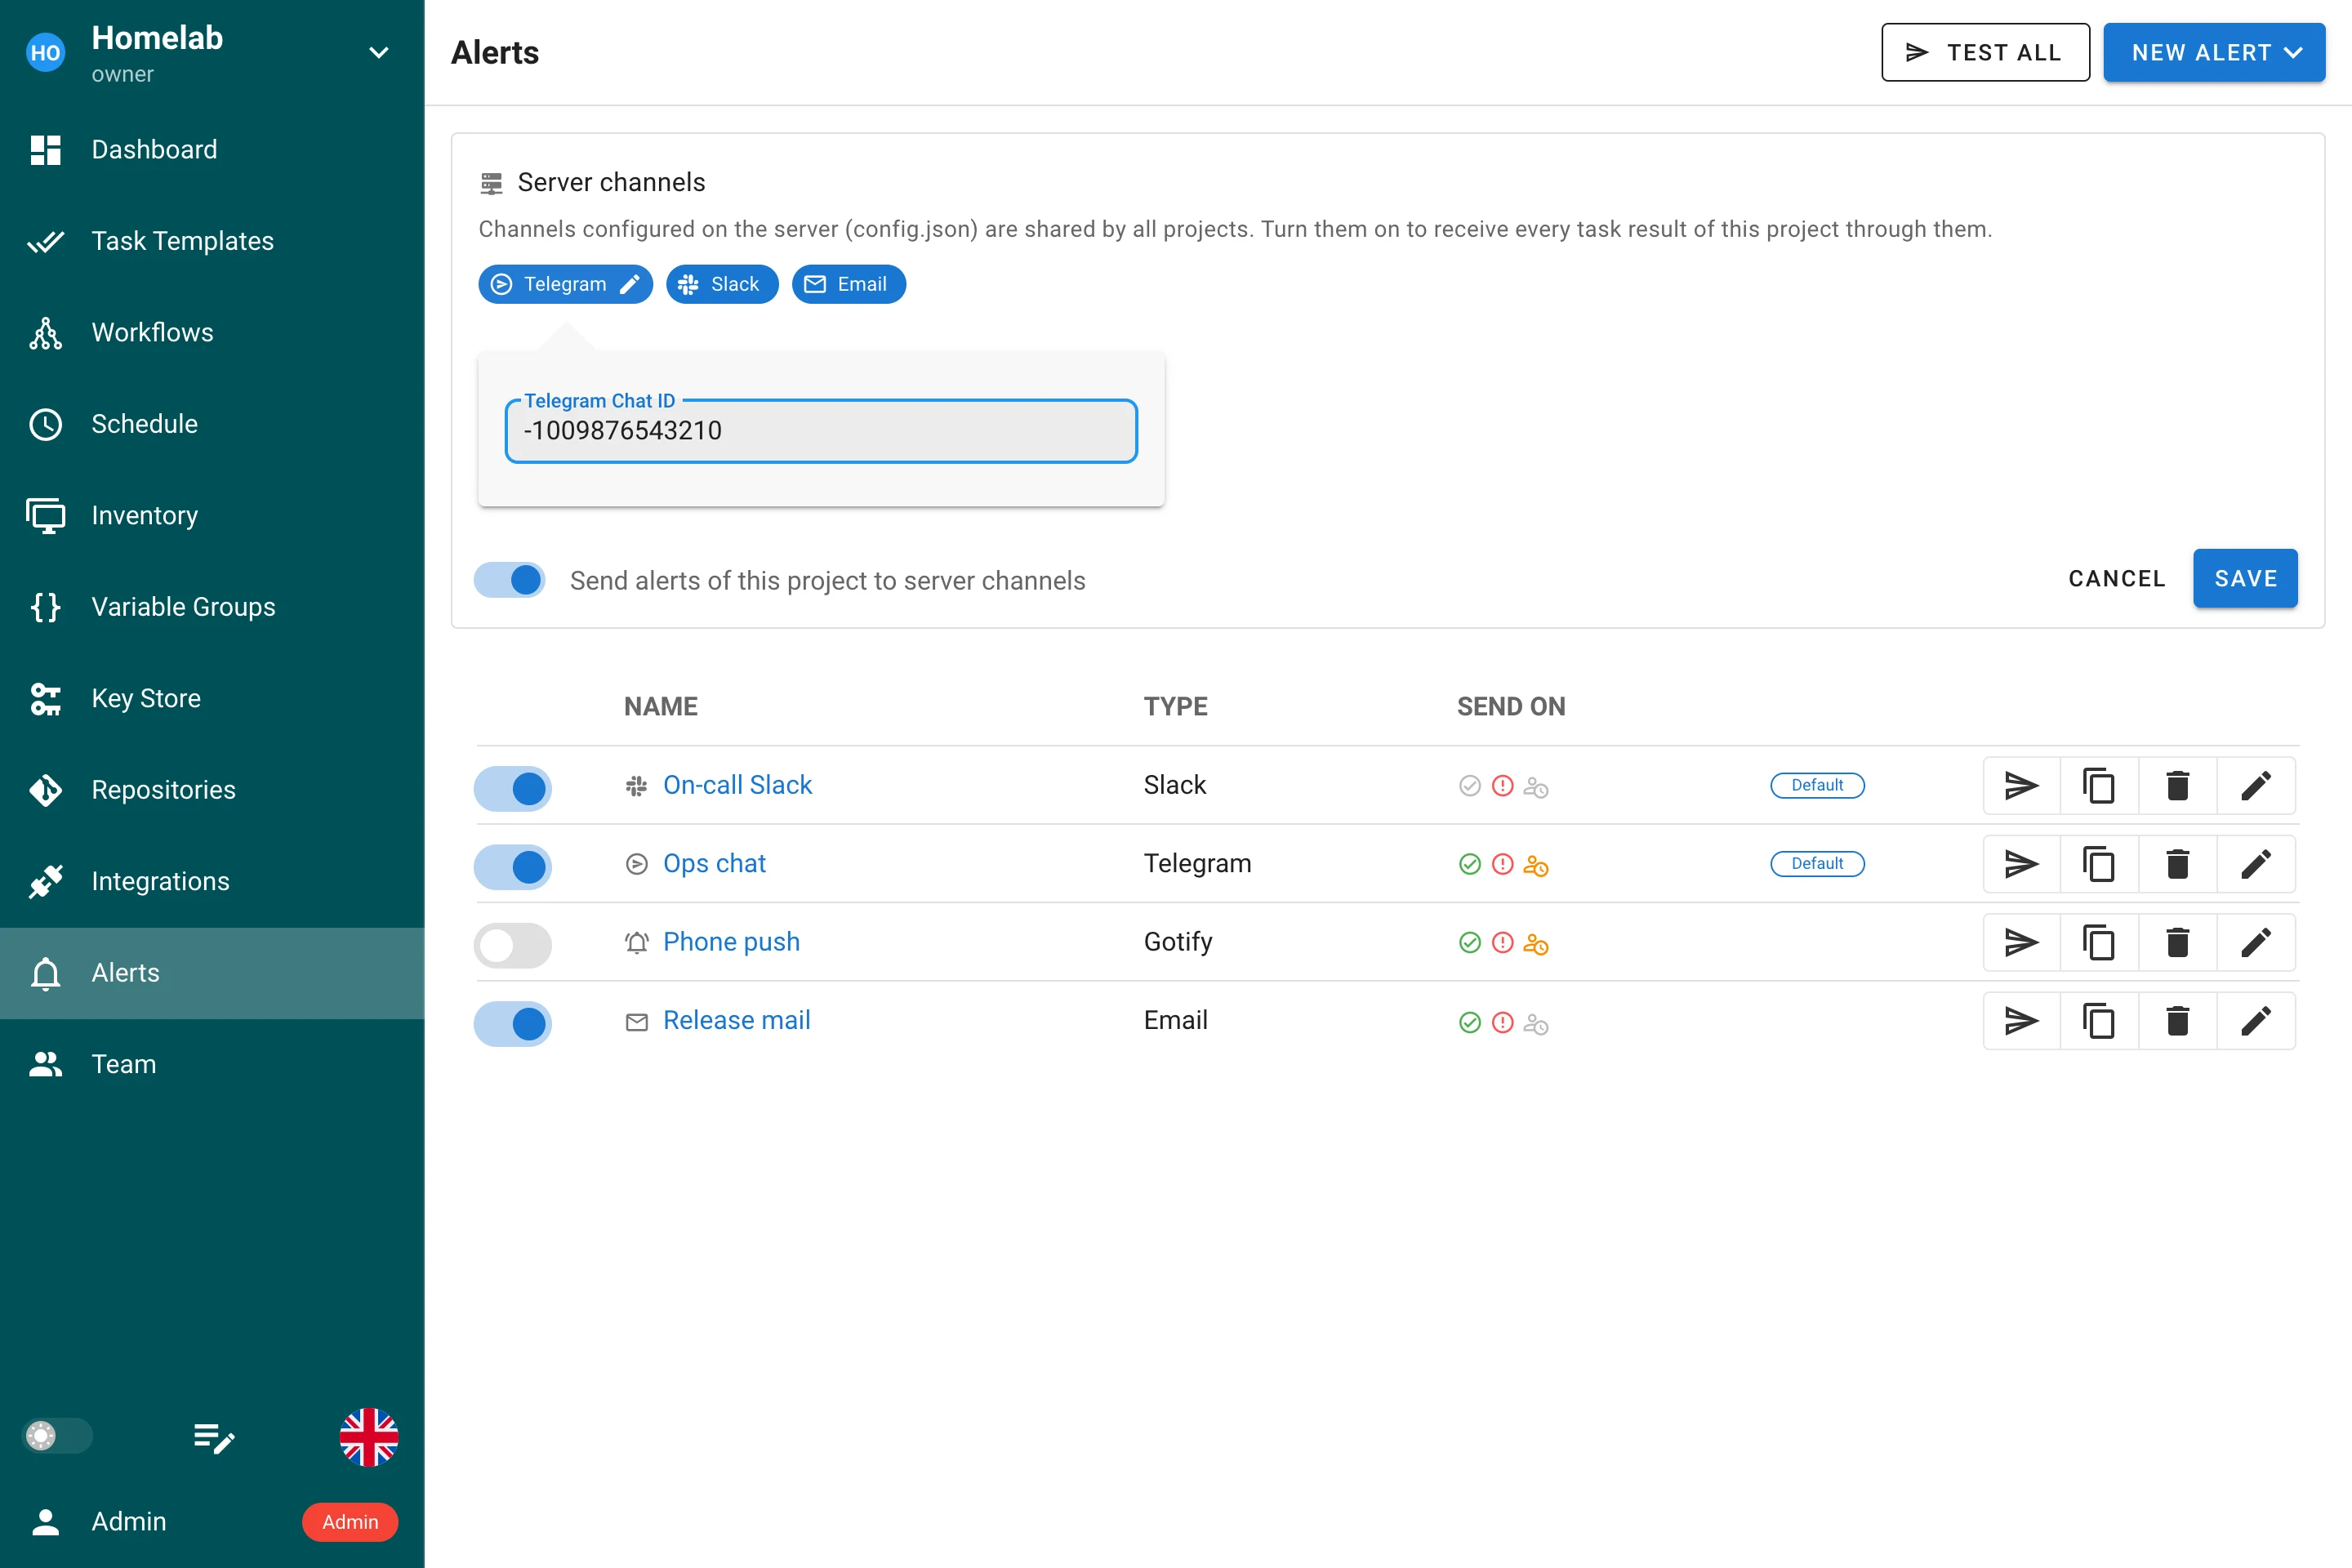
Task: Select the Slack server channel chip
Action: [x=722, y=284]
